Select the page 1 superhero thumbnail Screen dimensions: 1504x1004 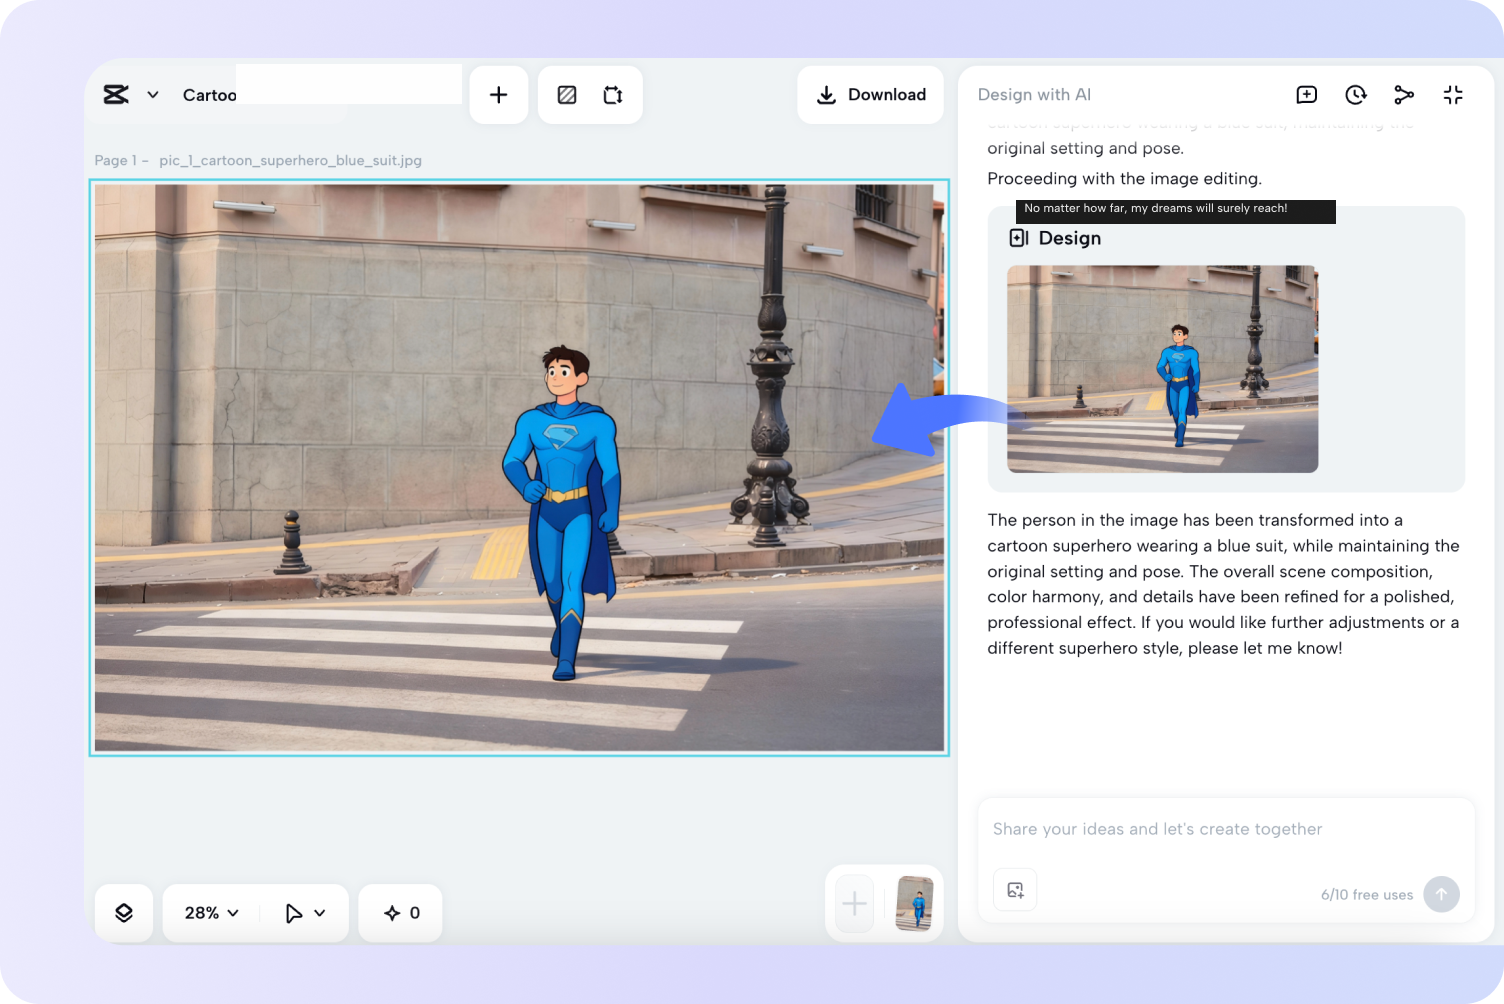tap(914, 904)
